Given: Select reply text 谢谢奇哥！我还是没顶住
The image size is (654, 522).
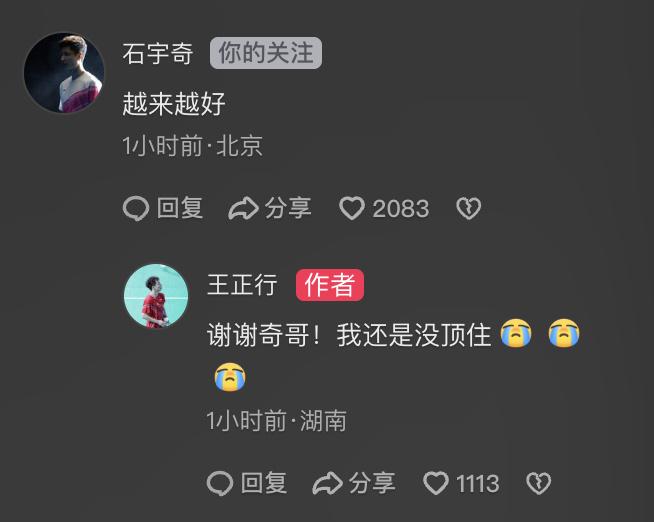Looking at the screenshot, I should pyautogui.click(x=349, y=335).
